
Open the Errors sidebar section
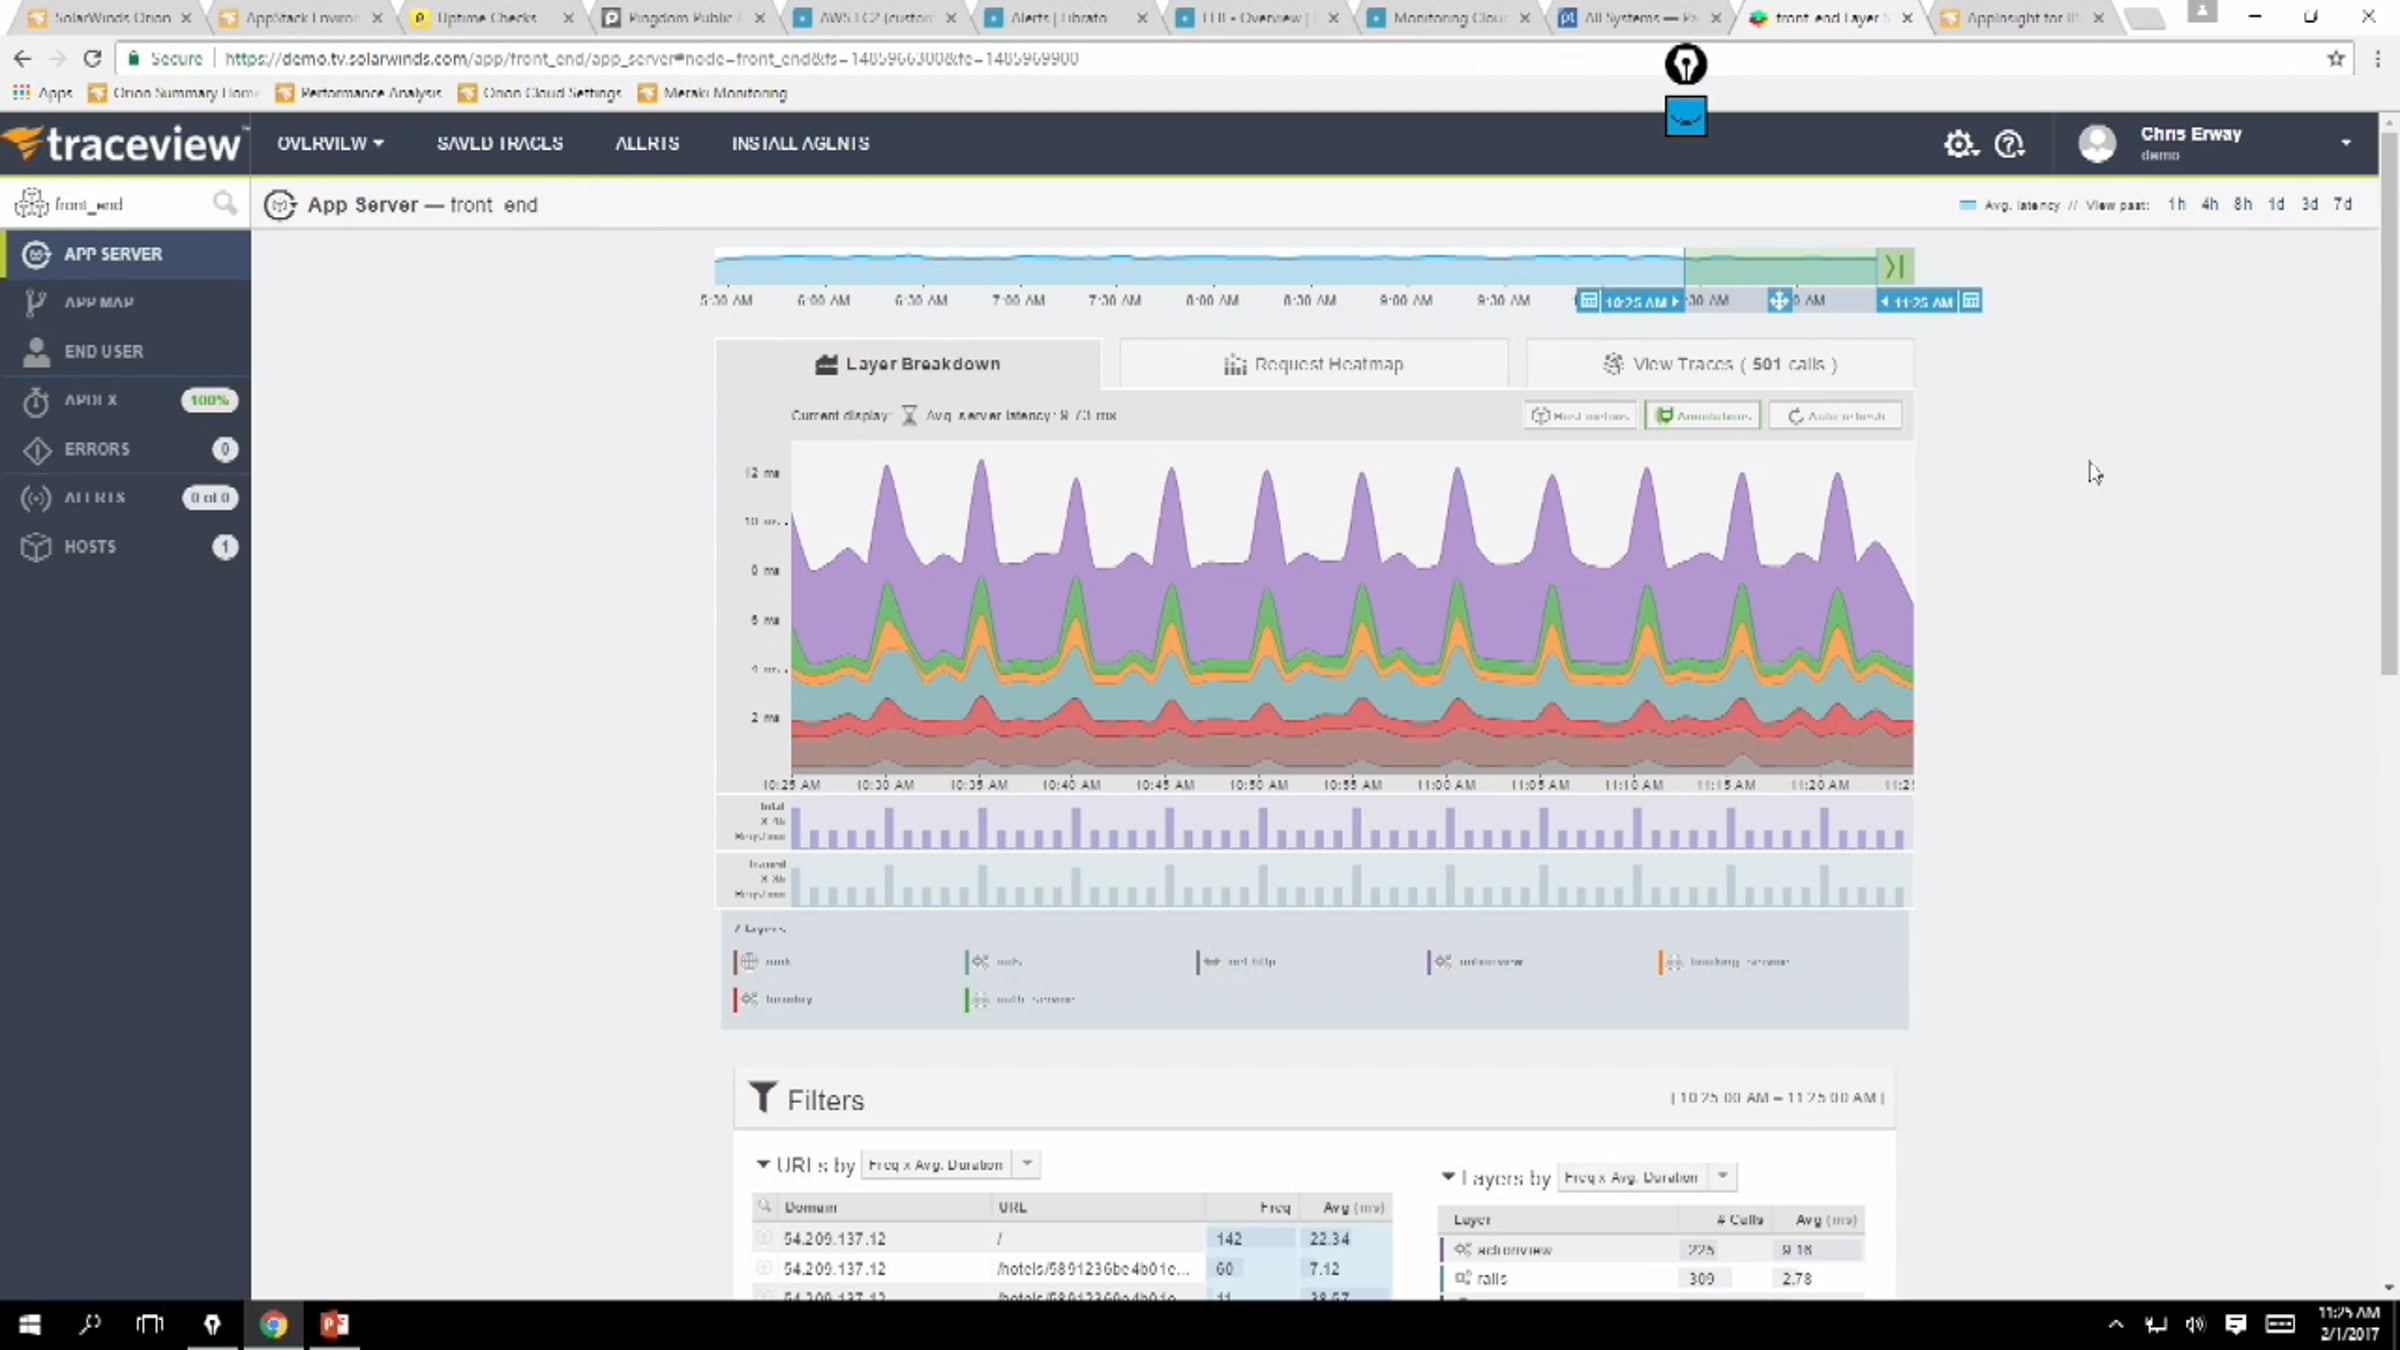(97, 449)
